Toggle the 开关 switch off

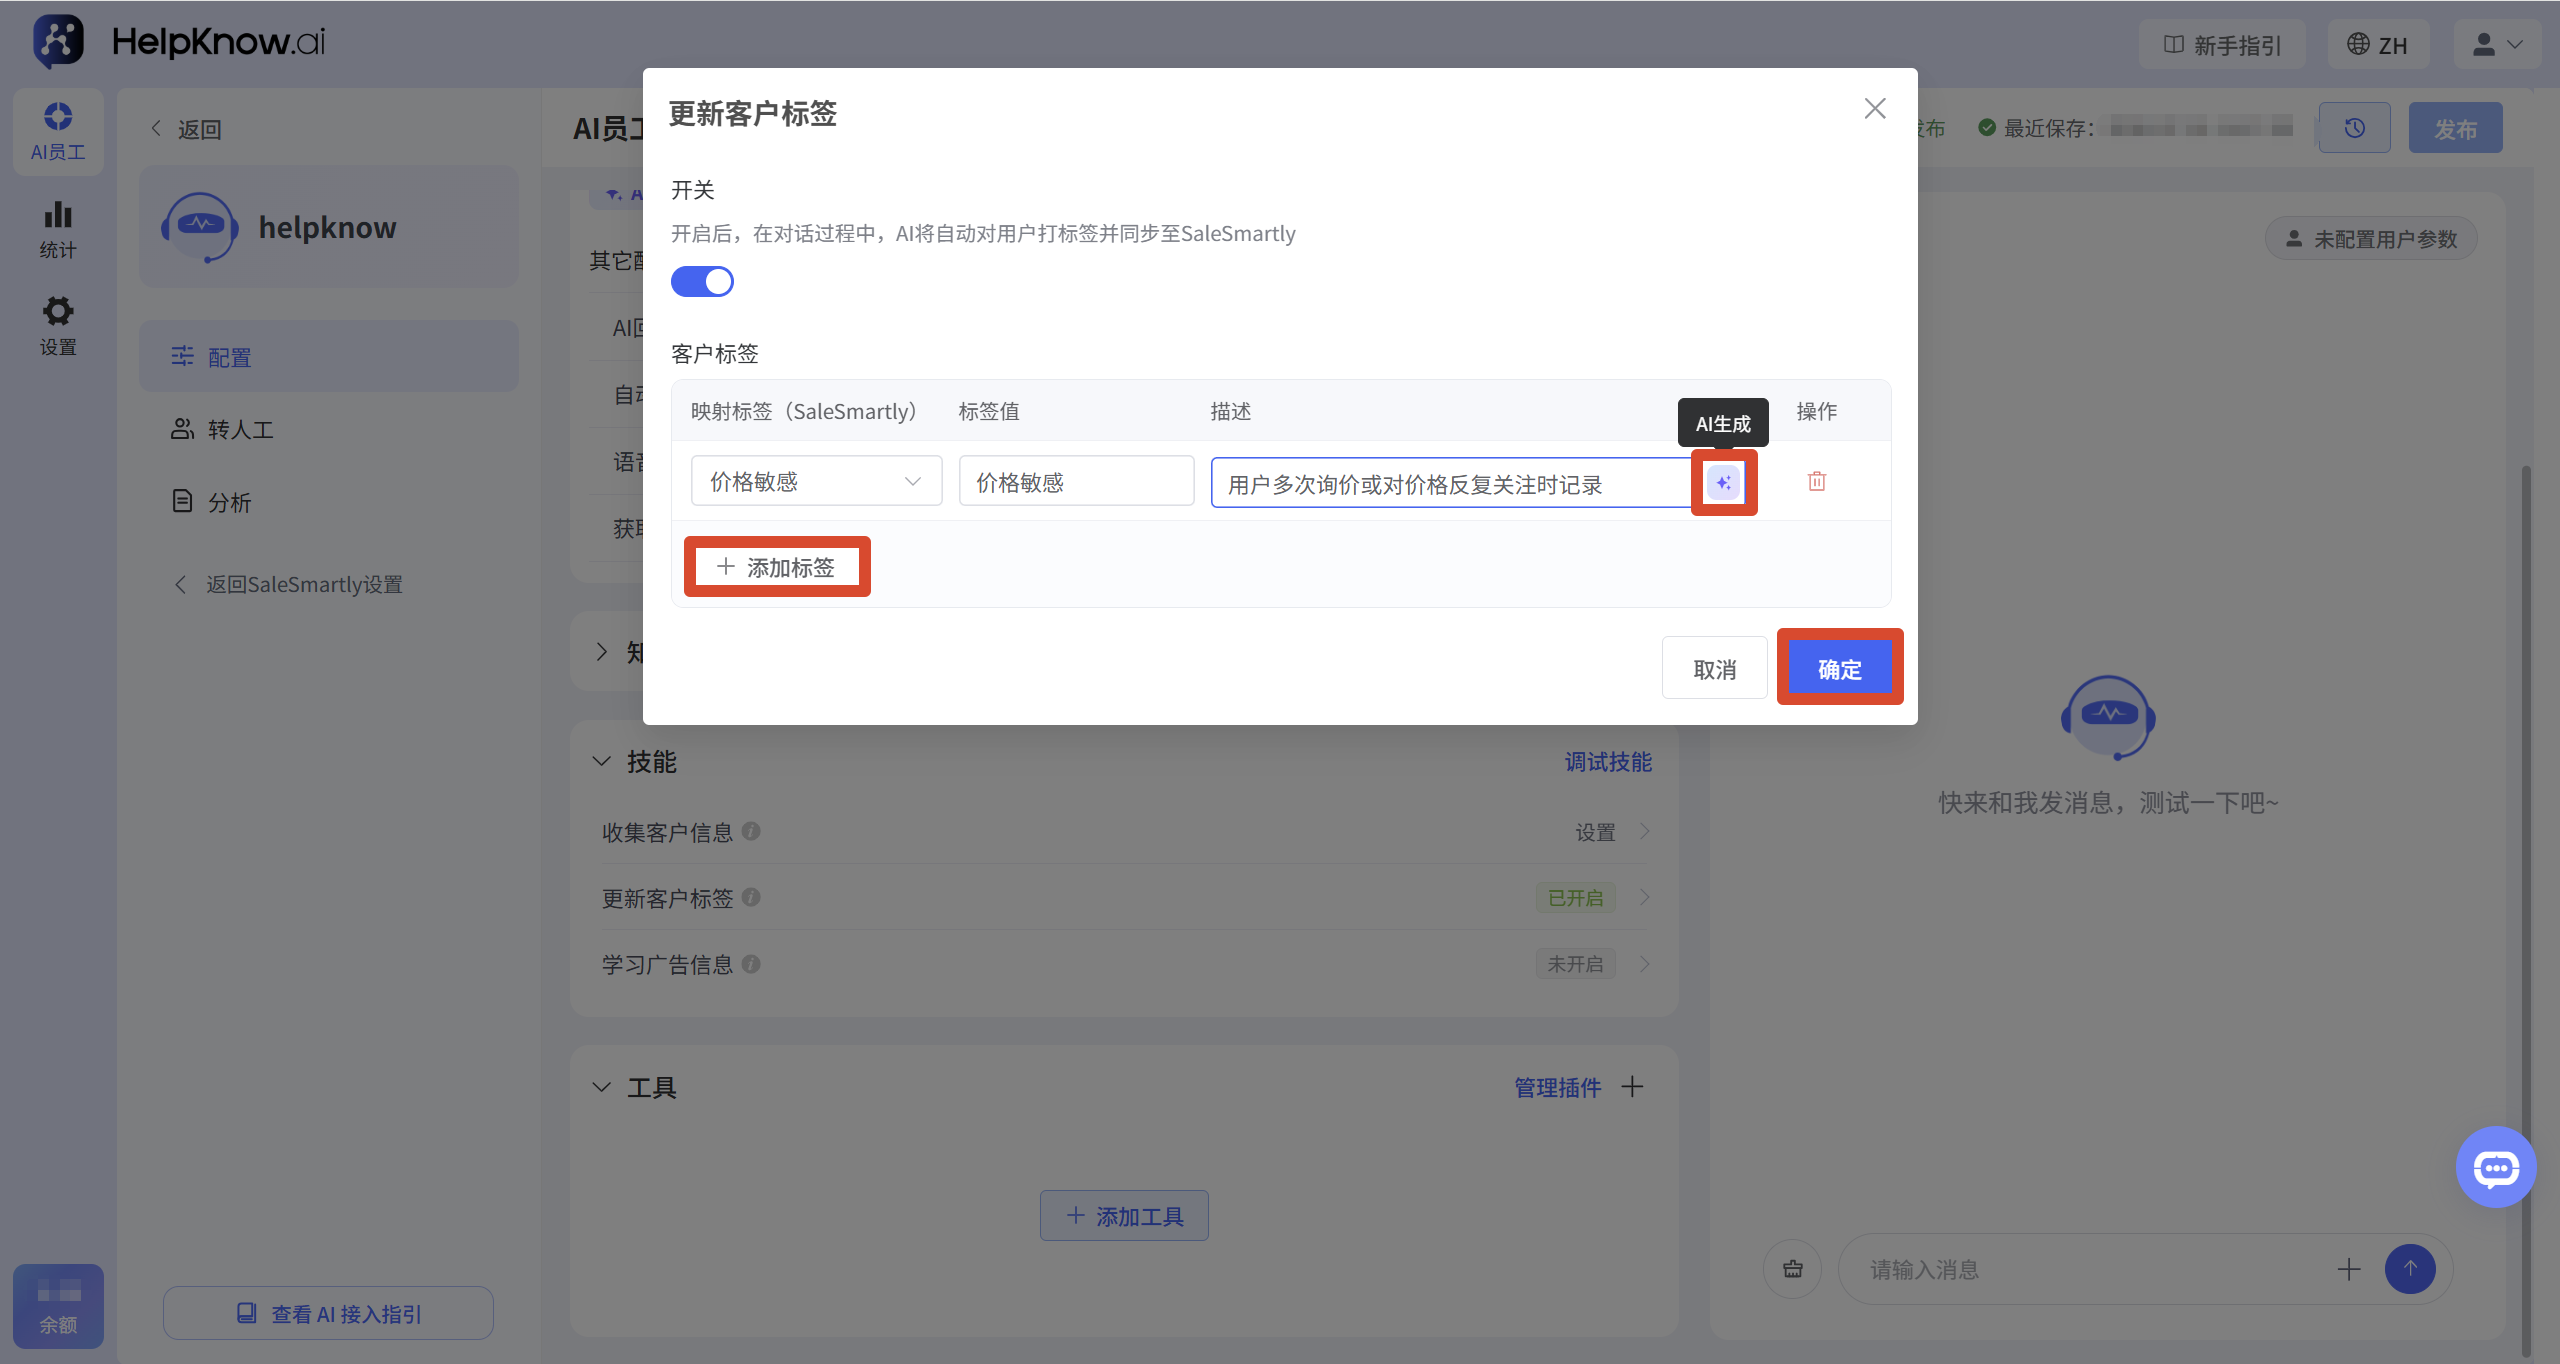pos(702,282)
